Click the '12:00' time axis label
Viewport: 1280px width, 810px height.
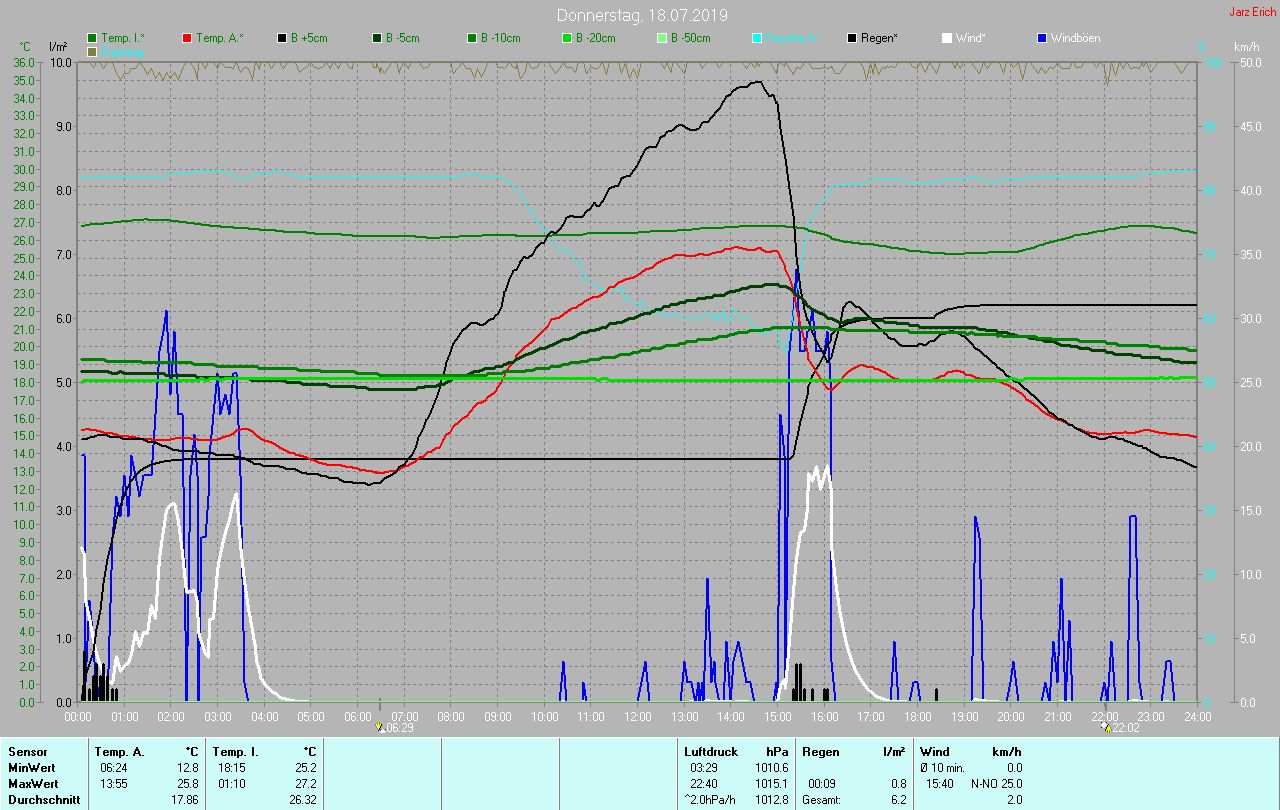pyautogui.click(x=637, y=716)
